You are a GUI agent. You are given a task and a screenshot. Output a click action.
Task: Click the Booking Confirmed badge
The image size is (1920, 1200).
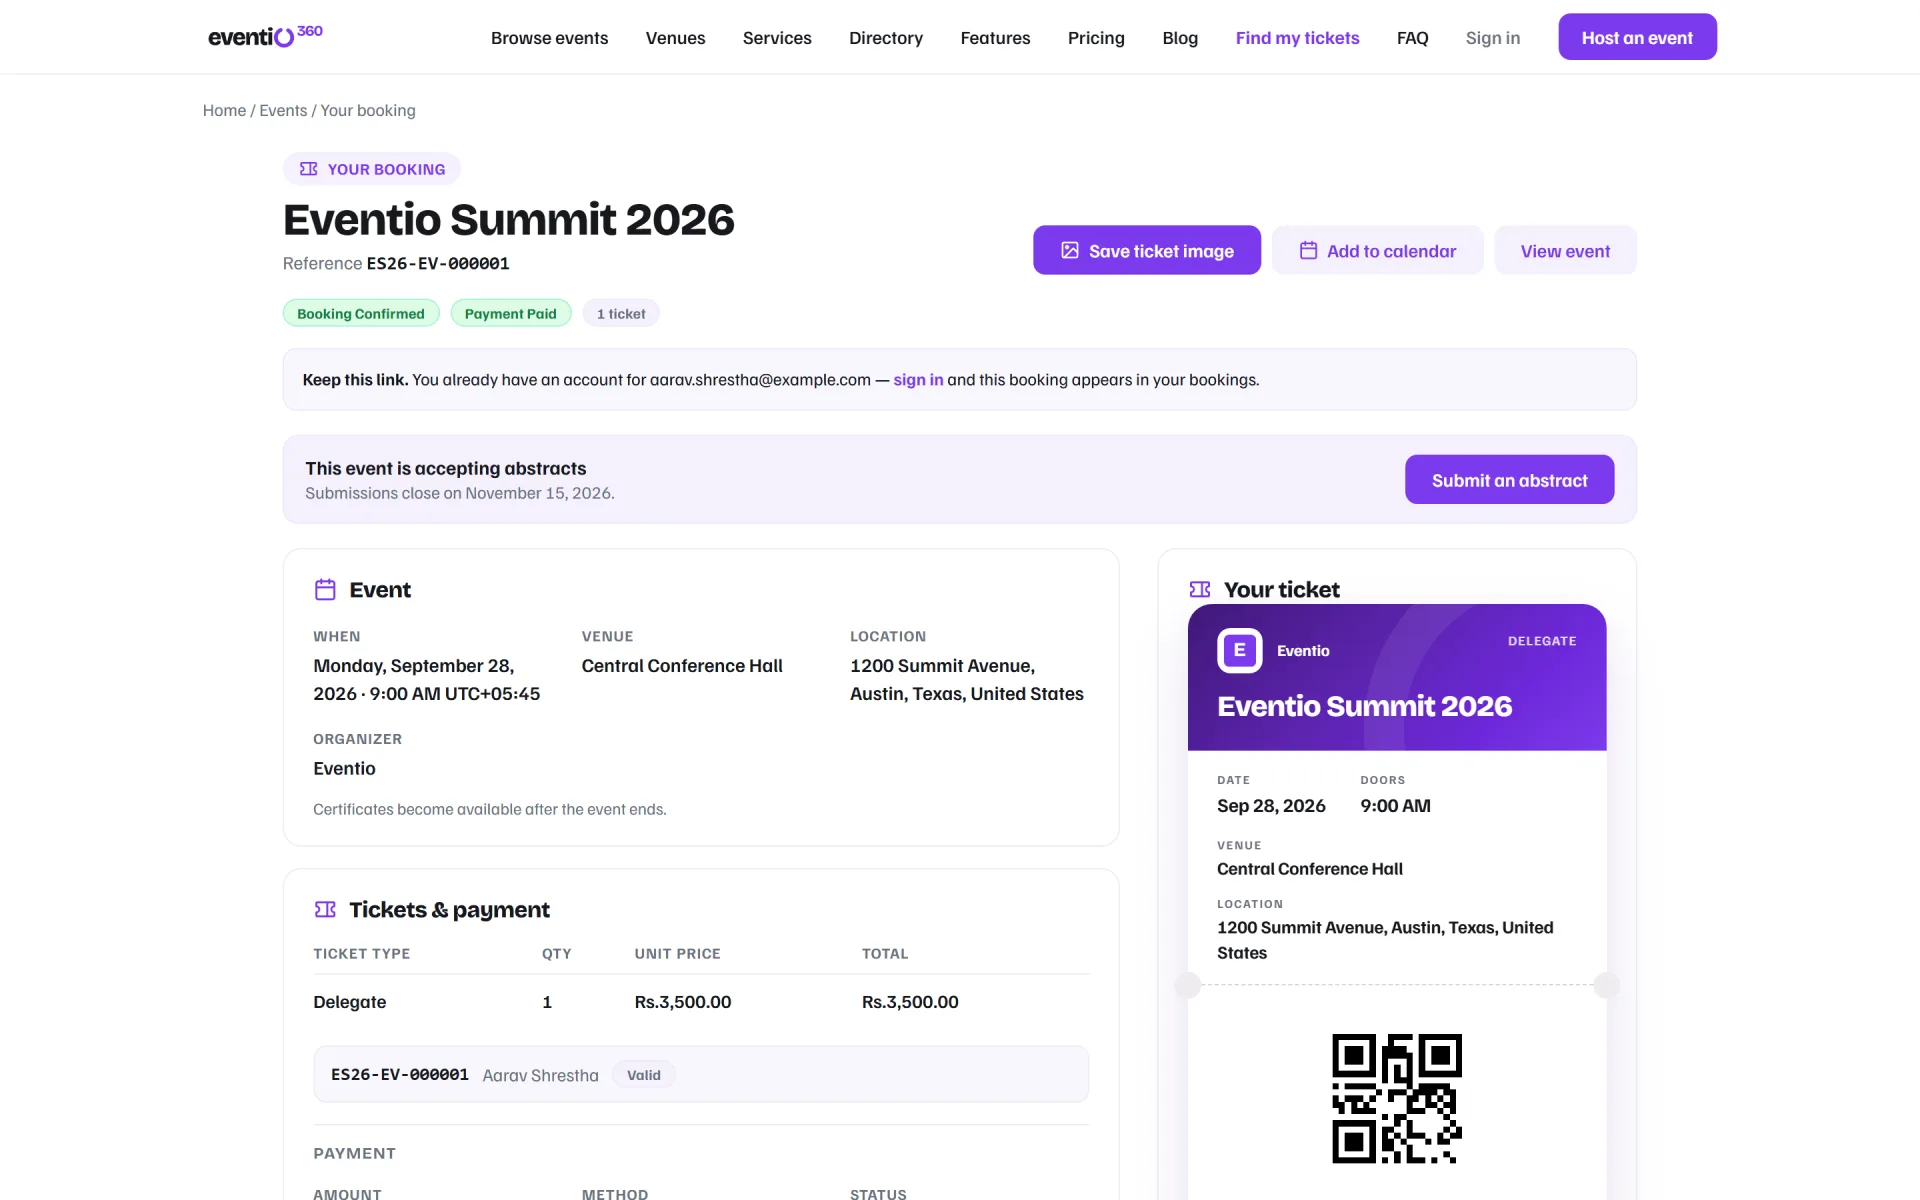[361, 313]
